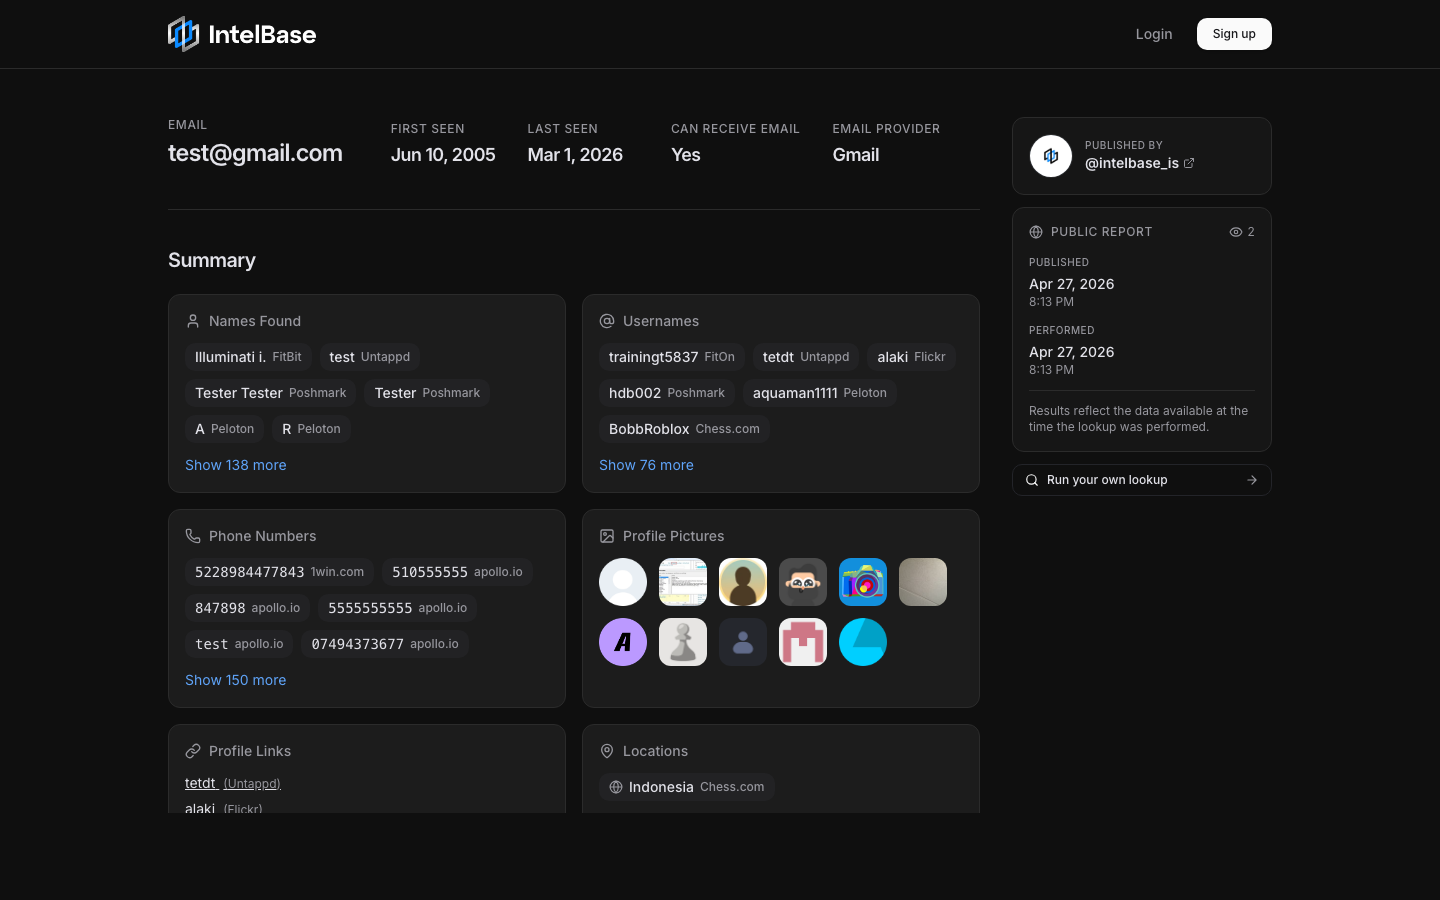
Task: Click the globe icon beside Indonesia
Action: pos(616,787)
